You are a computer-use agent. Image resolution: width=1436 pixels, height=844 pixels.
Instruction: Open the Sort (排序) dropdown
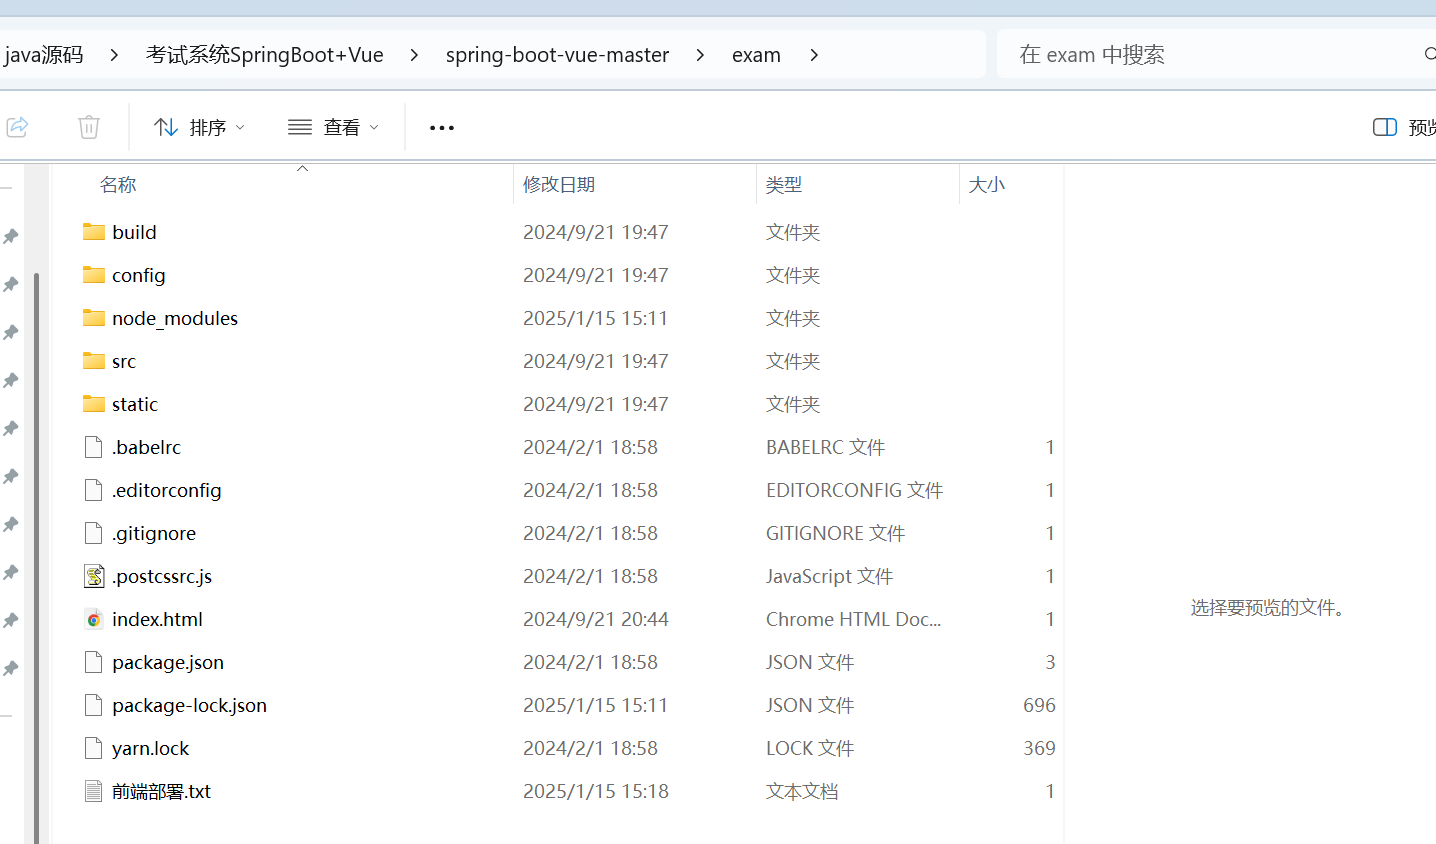199,127
